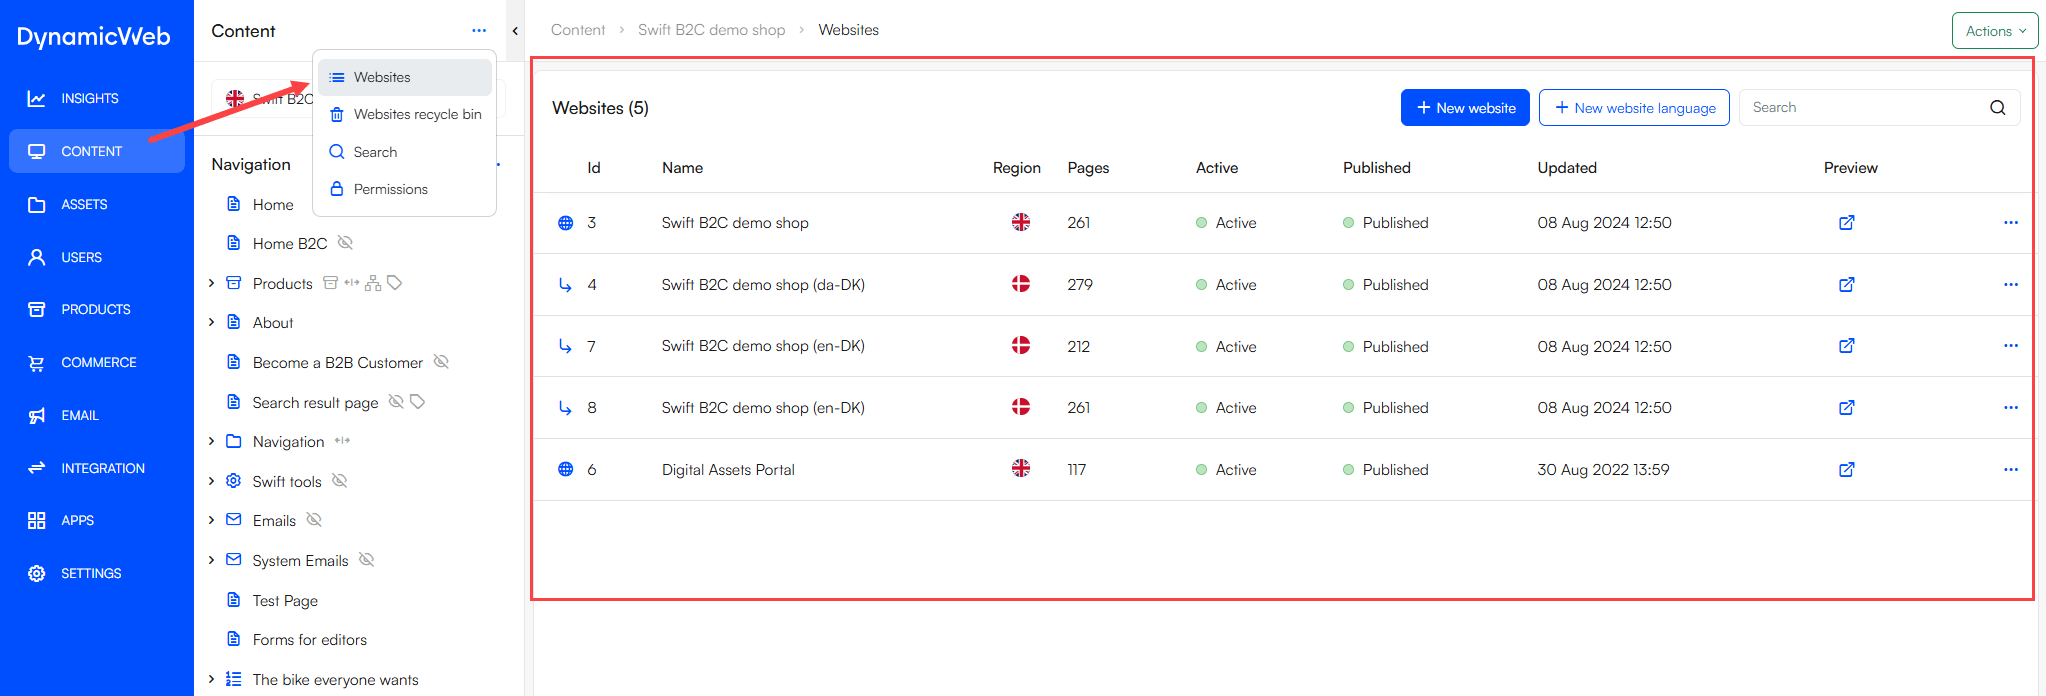This screenshot has height=696, width=2046.
Task: Open the Actions dropdown
Action: 1995,31
